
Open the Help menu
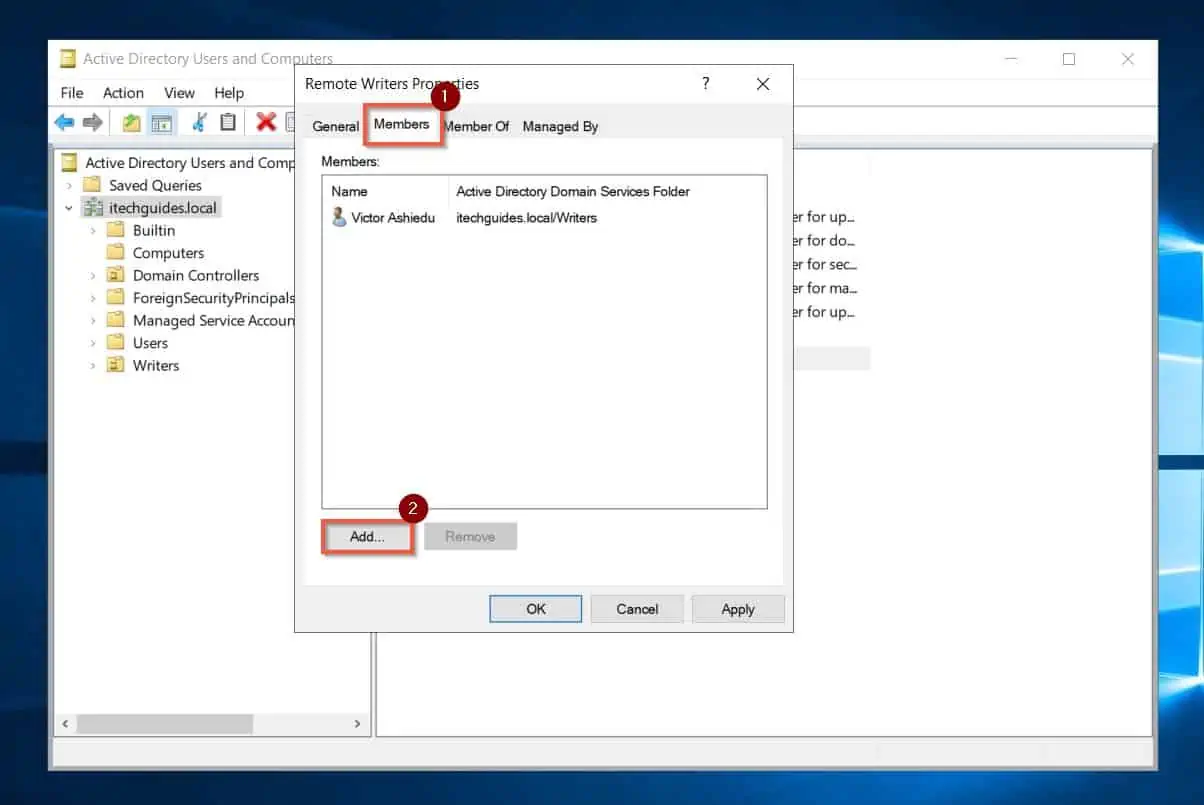pos(229,92)
